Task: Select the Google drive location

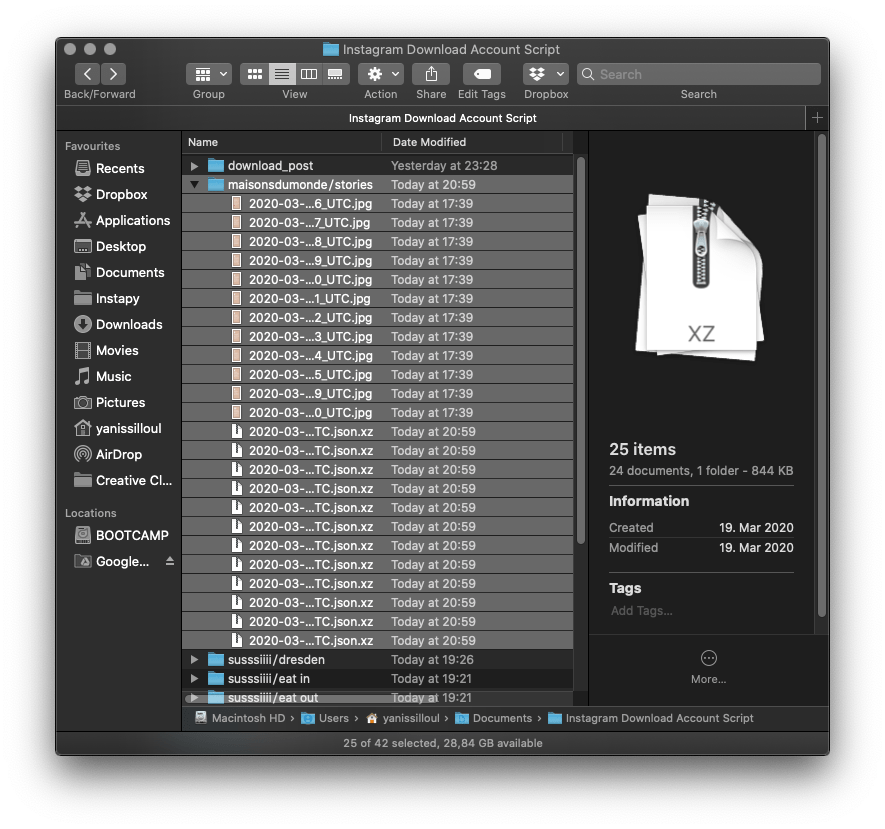Action: point(122,561)
